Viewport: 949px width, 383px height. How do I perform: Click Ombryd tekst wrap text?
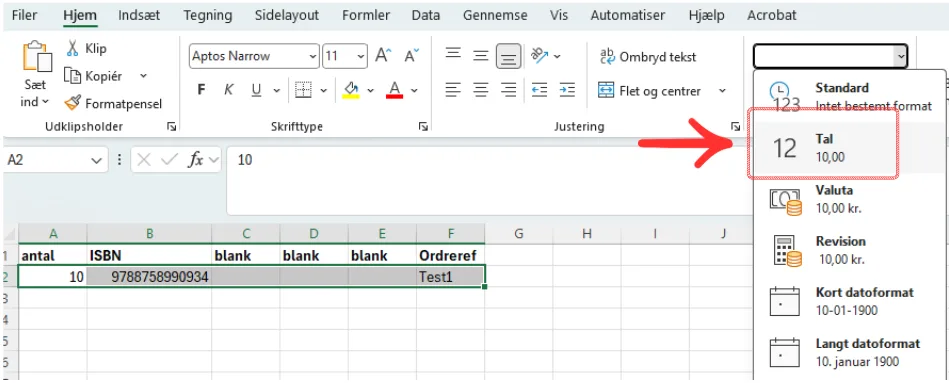[x=648, y=57]
